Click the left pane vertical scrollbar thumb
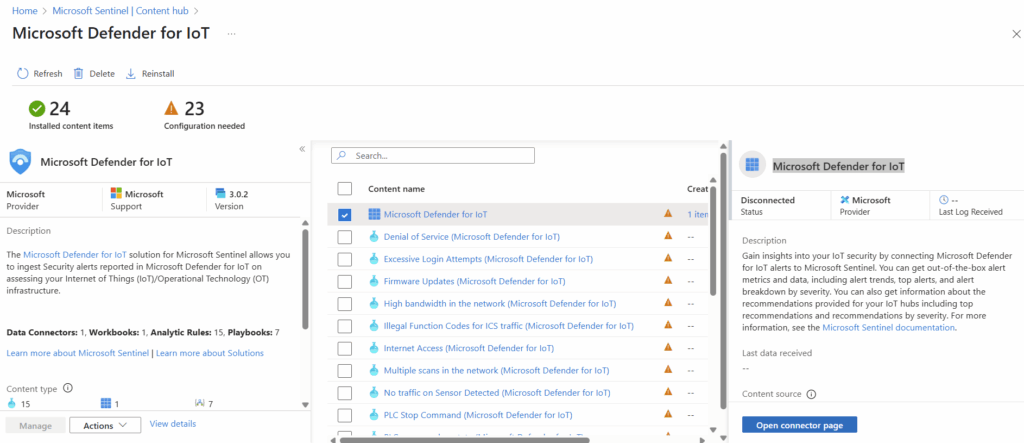 [x=305, y=278]
